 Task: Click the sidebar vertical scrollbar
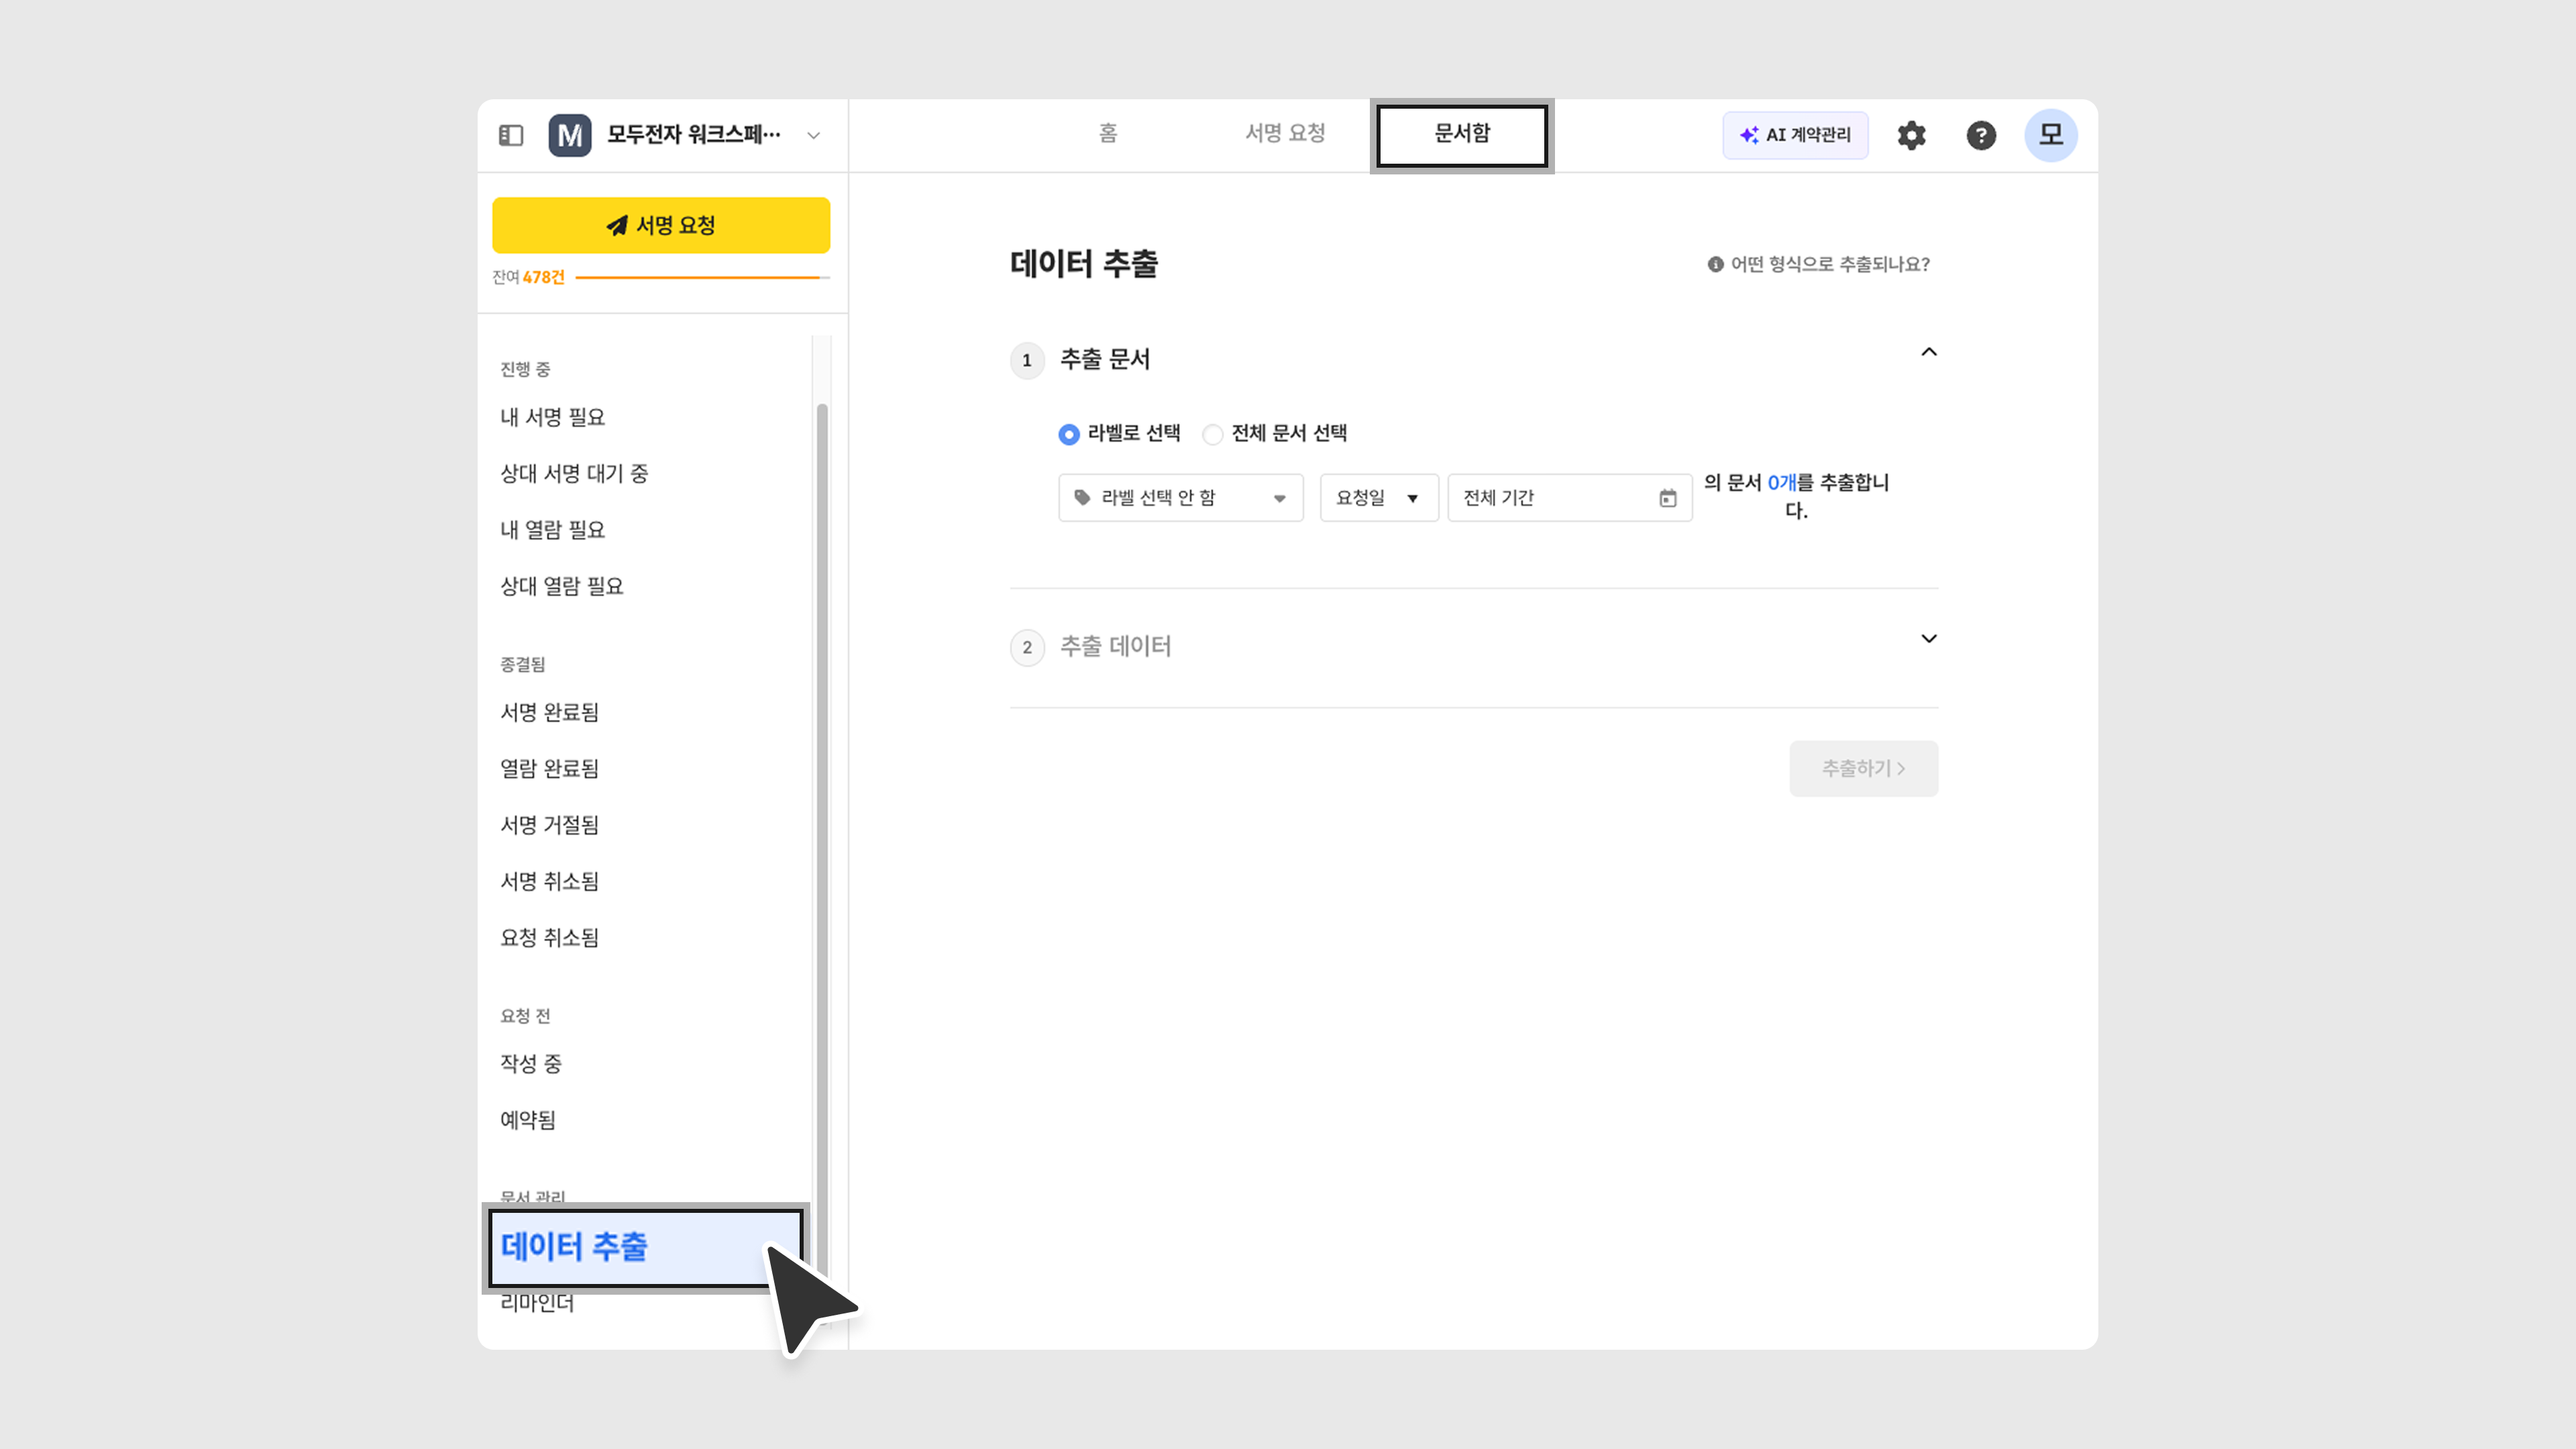tap(822, 800)
